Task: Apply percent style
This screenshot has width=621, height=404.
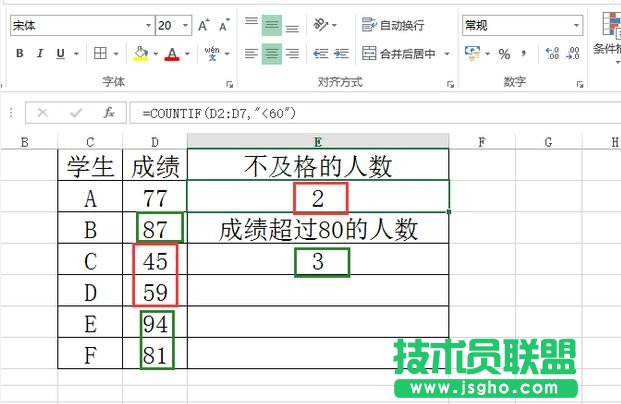Action: 504,54
